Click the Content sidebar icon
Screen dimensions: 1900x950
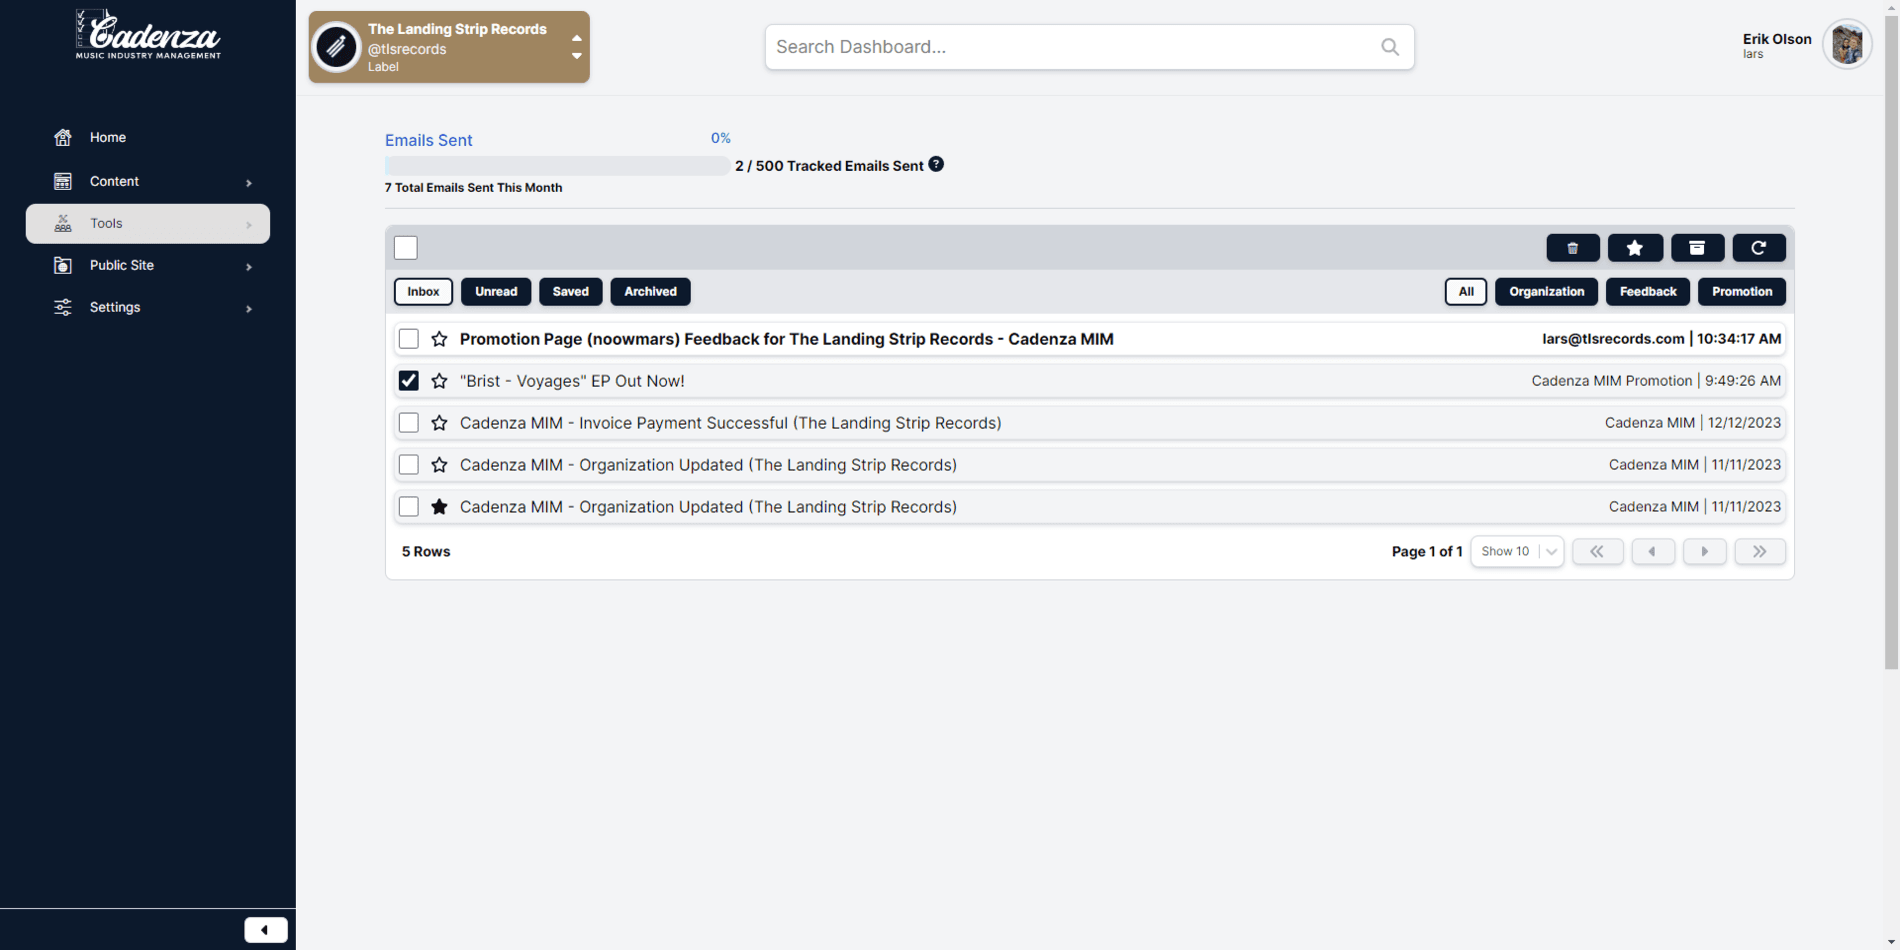click(63, 181)
